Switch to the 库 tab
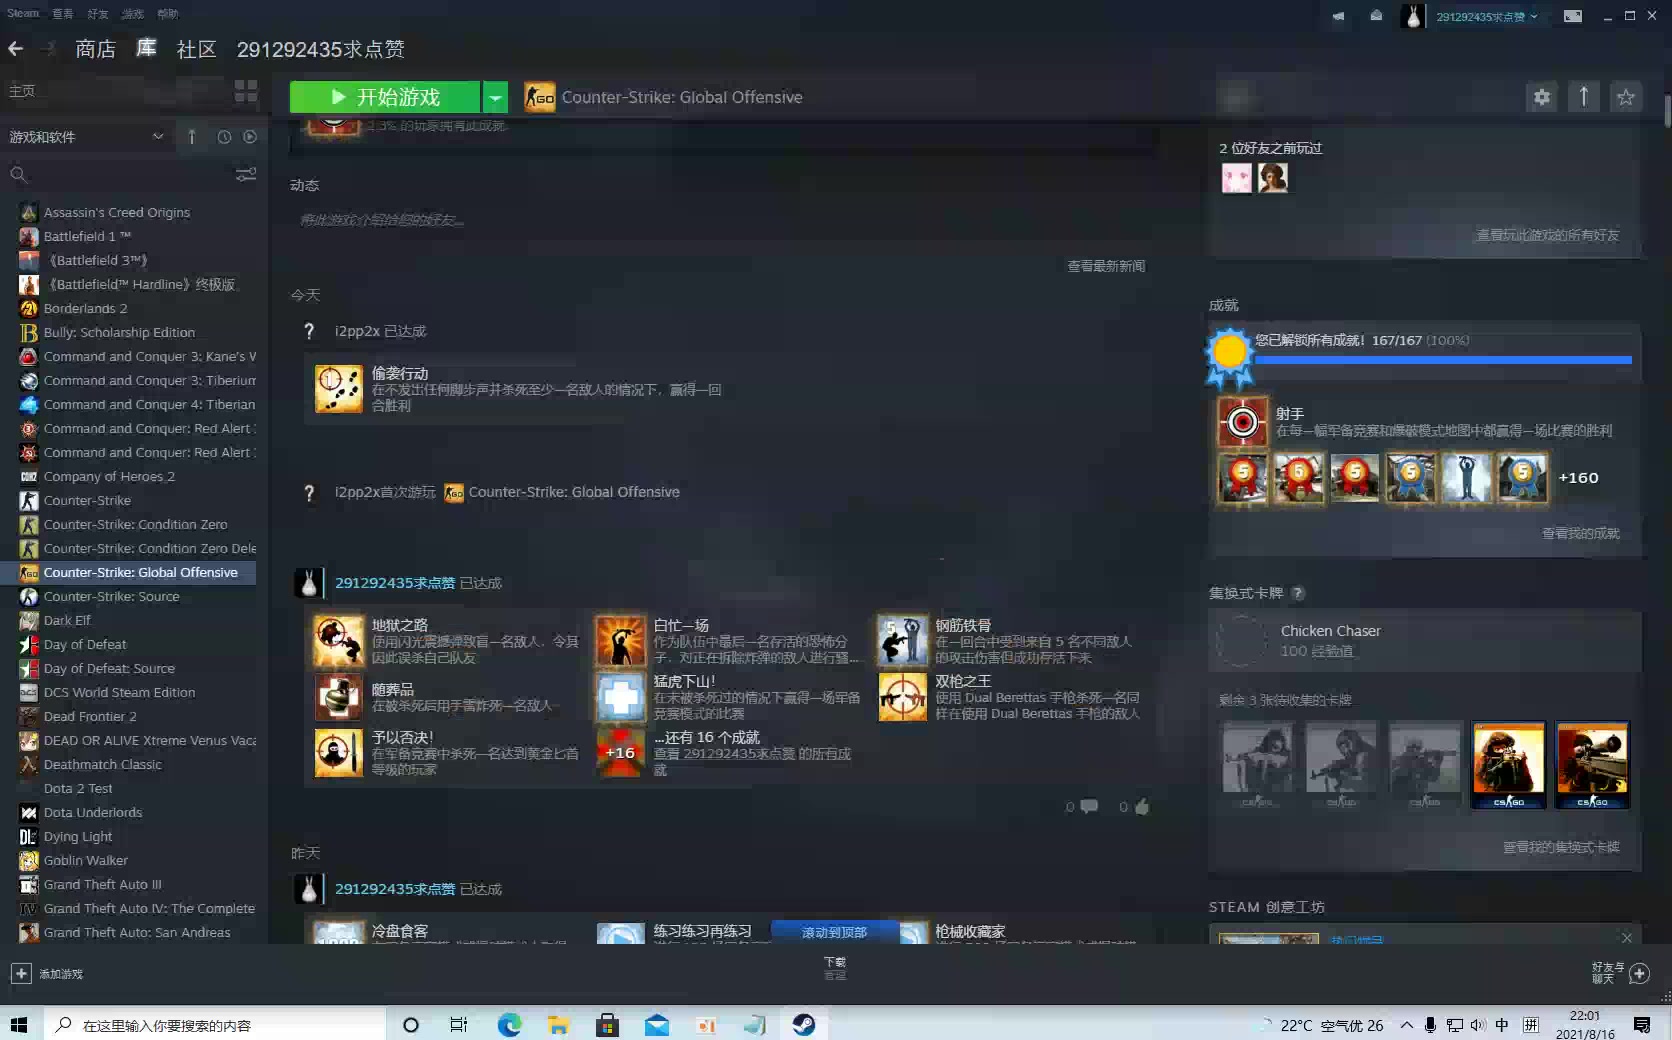The image size is (1672, 1040). pyautogui.click(x=146, y=48)
